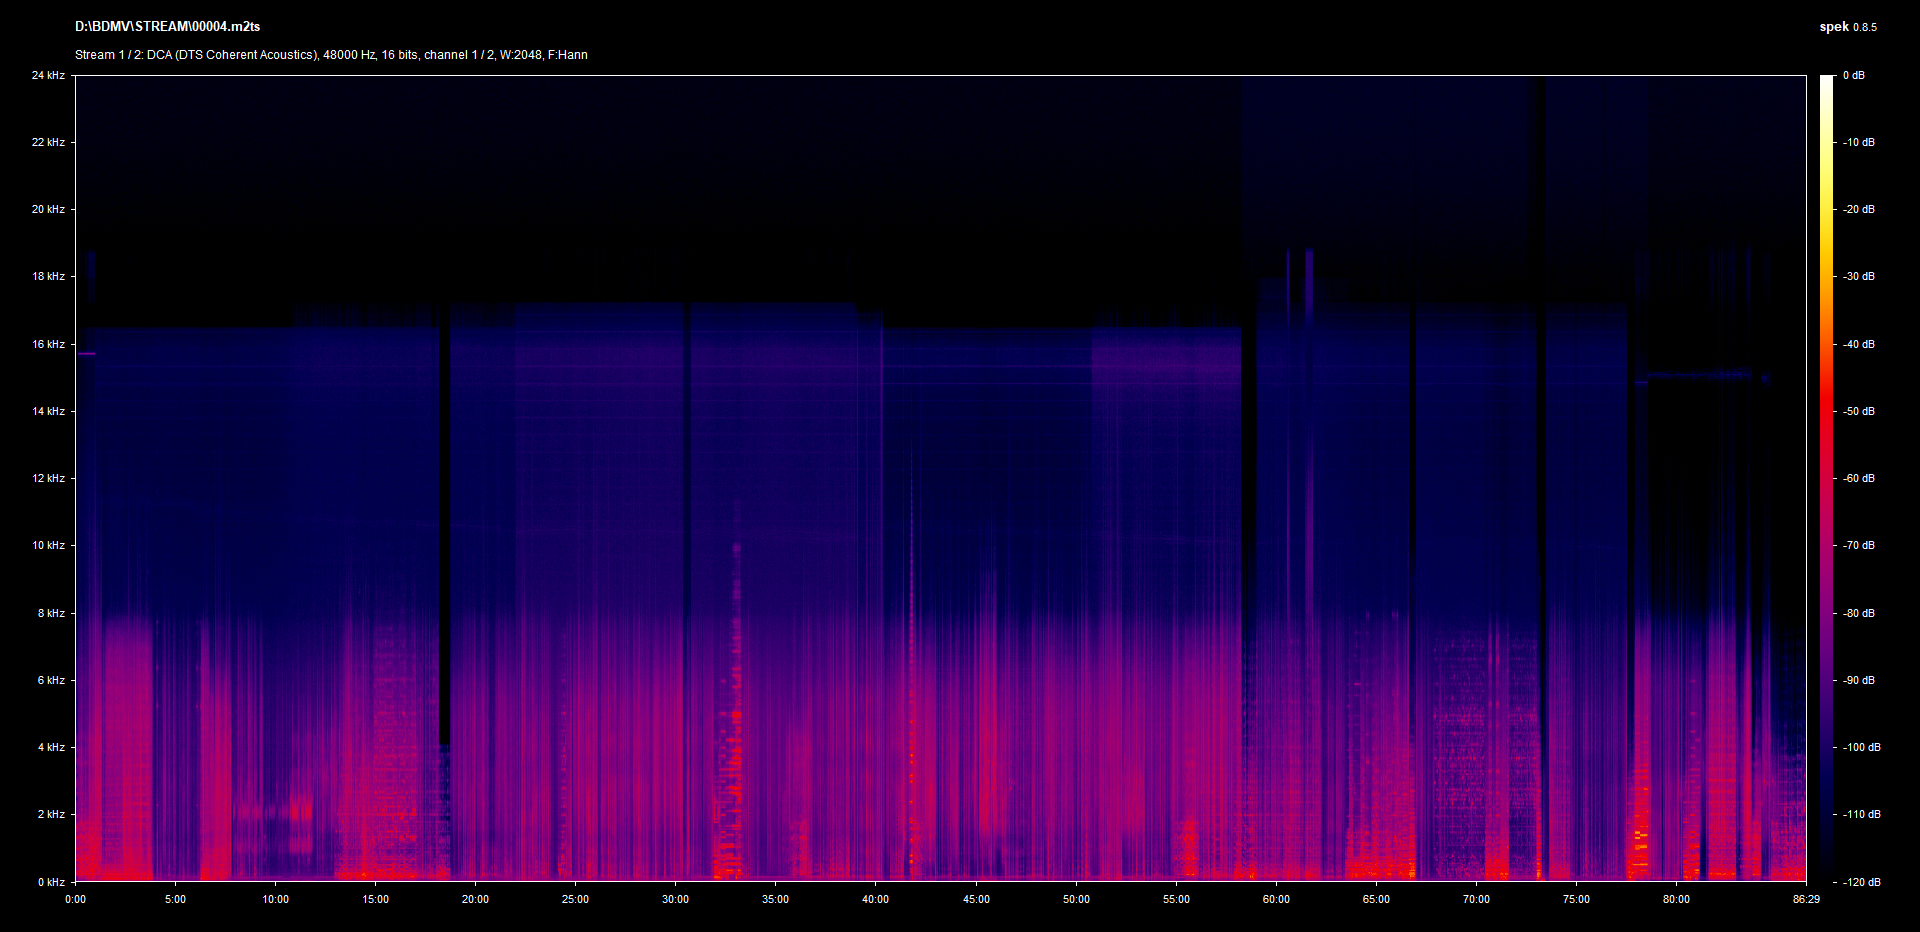The image size is (1920, 932).
Task: Click the 24 kHz frequency axis label
Action: coord(48,75)
